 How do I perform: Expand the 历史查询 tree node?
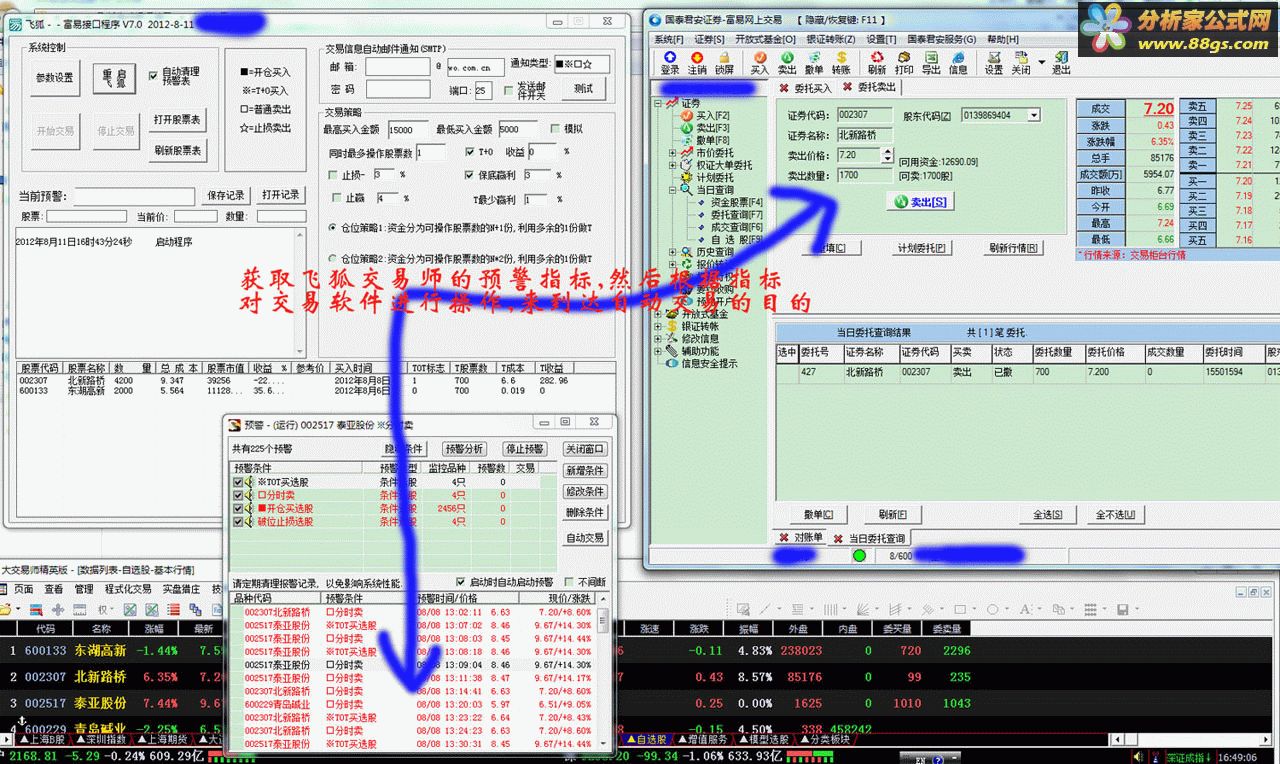[673, 252]
